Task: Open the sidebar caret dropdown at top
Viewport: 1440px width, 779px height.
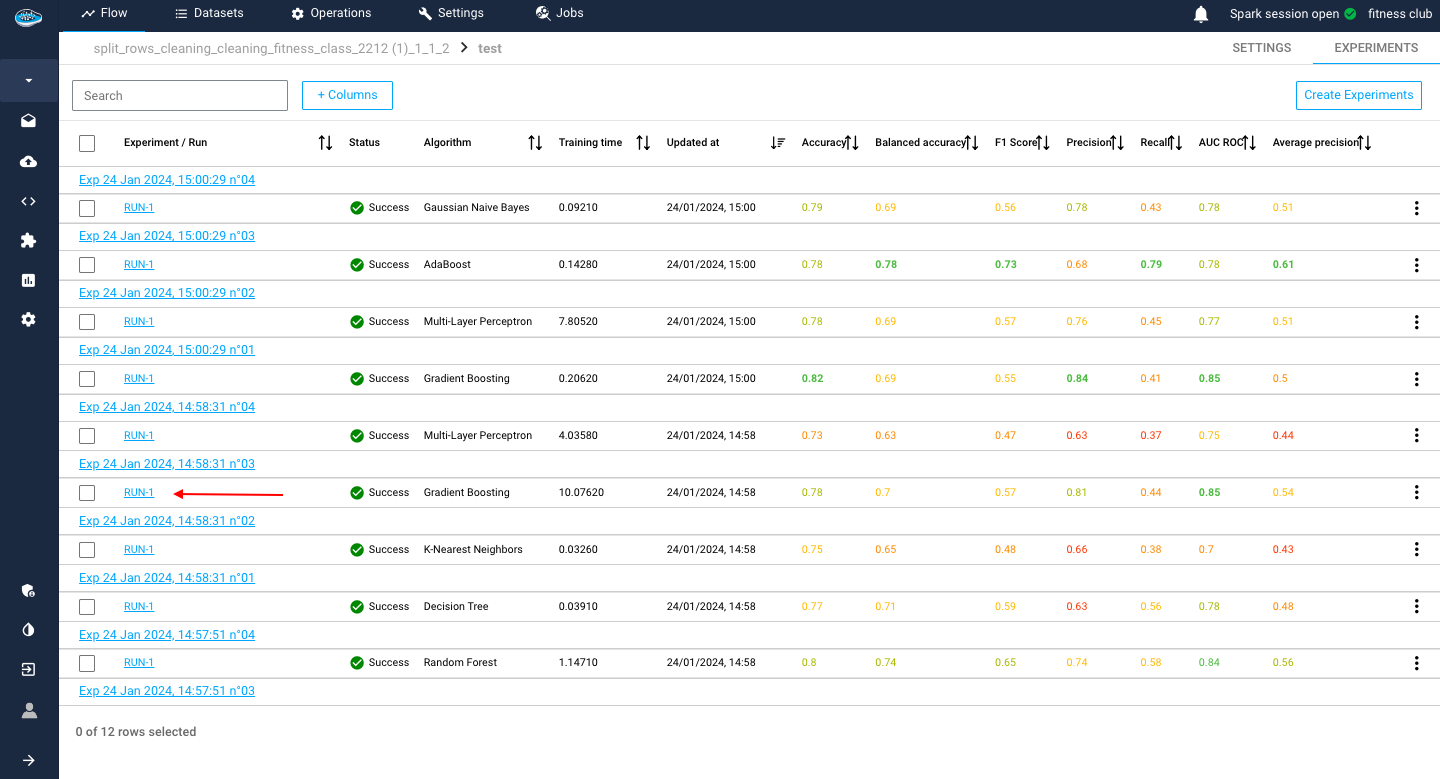Action: click(28, 80)
